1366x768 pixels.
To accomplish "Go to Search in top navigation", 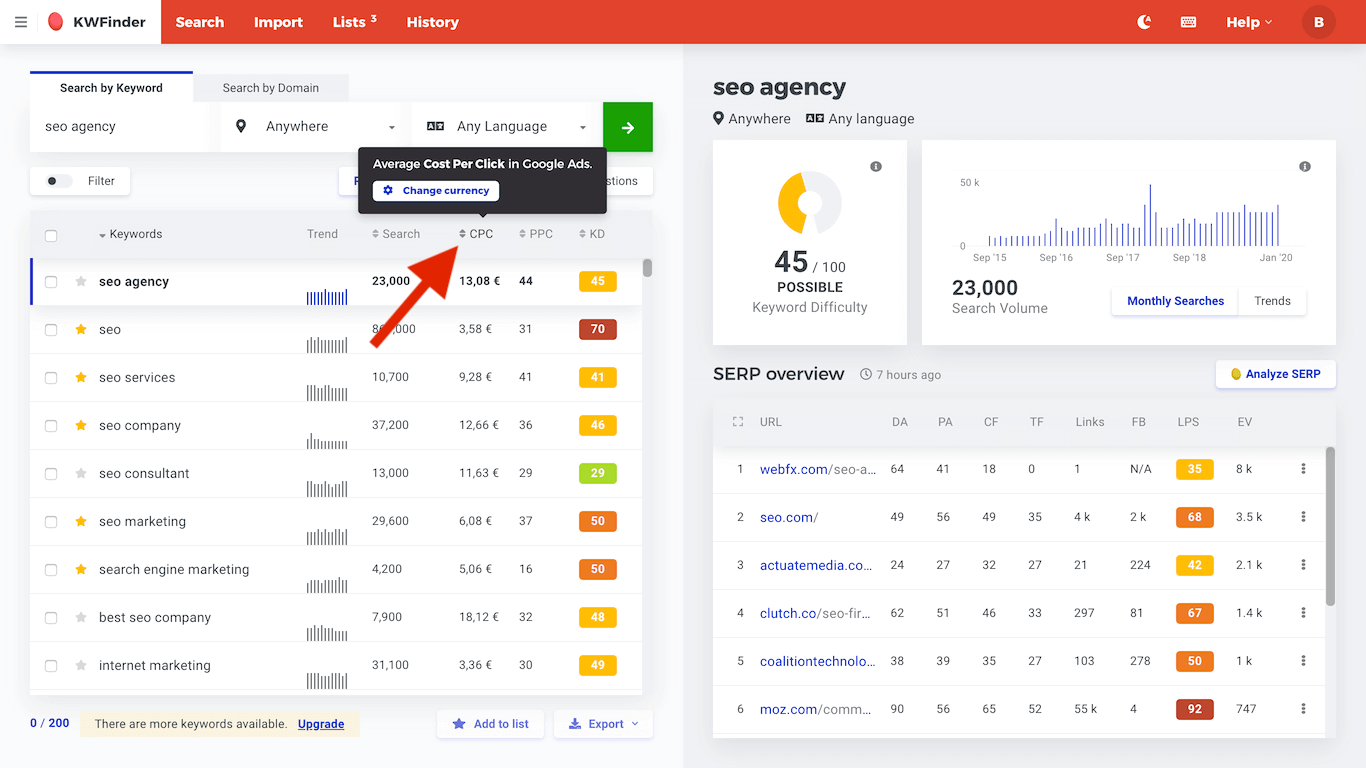I will tap(200, 22).
